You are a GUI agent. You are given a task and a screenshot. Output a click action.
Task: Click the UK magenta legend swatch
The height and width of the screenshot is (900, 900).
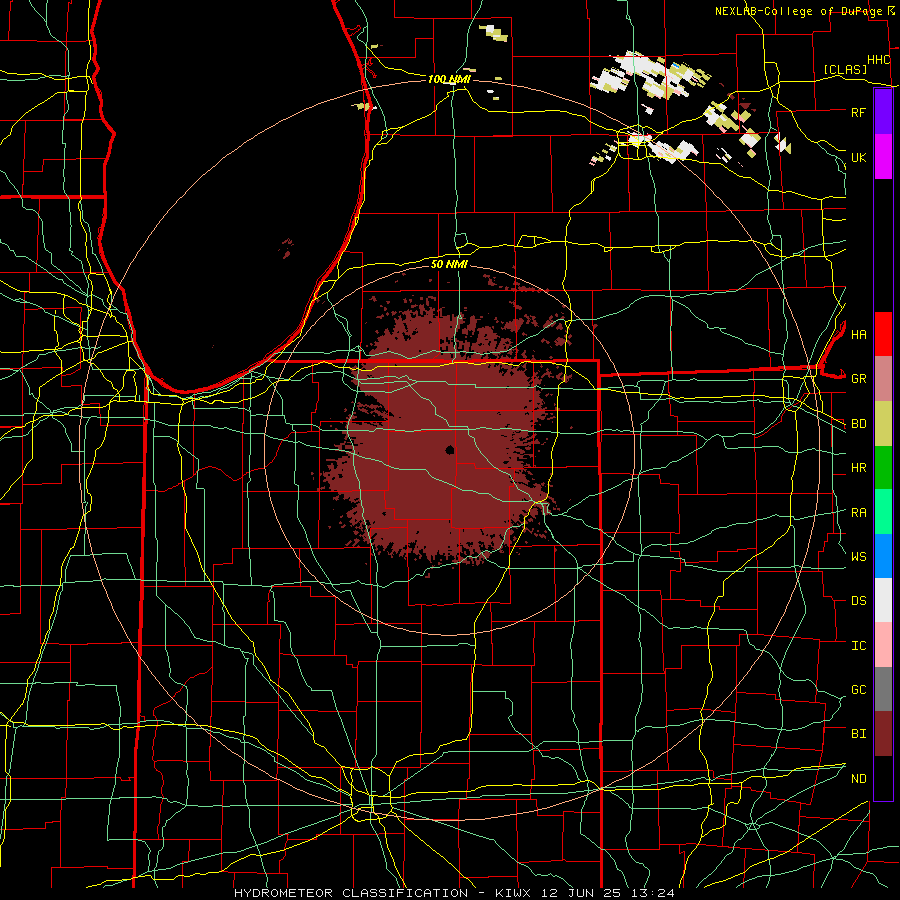coord(883,157)
